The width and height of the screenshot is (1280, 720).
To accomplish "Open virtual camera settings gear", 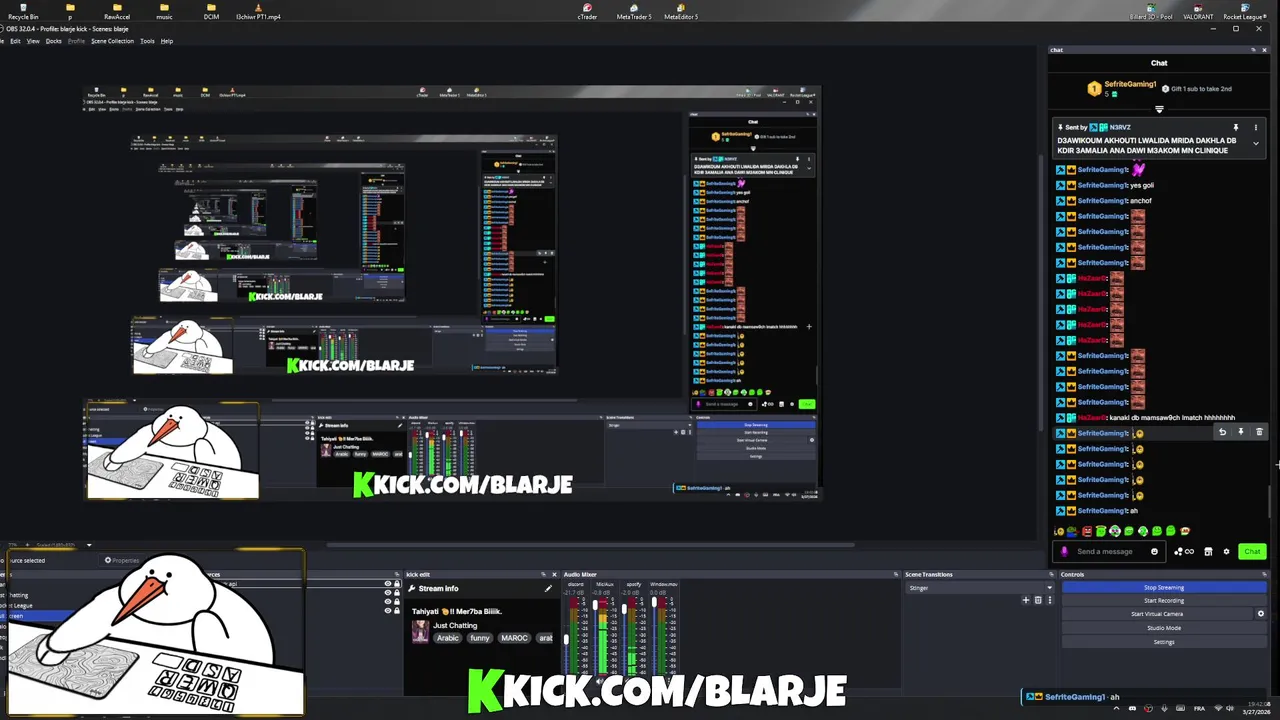I will coord(1260,614).
